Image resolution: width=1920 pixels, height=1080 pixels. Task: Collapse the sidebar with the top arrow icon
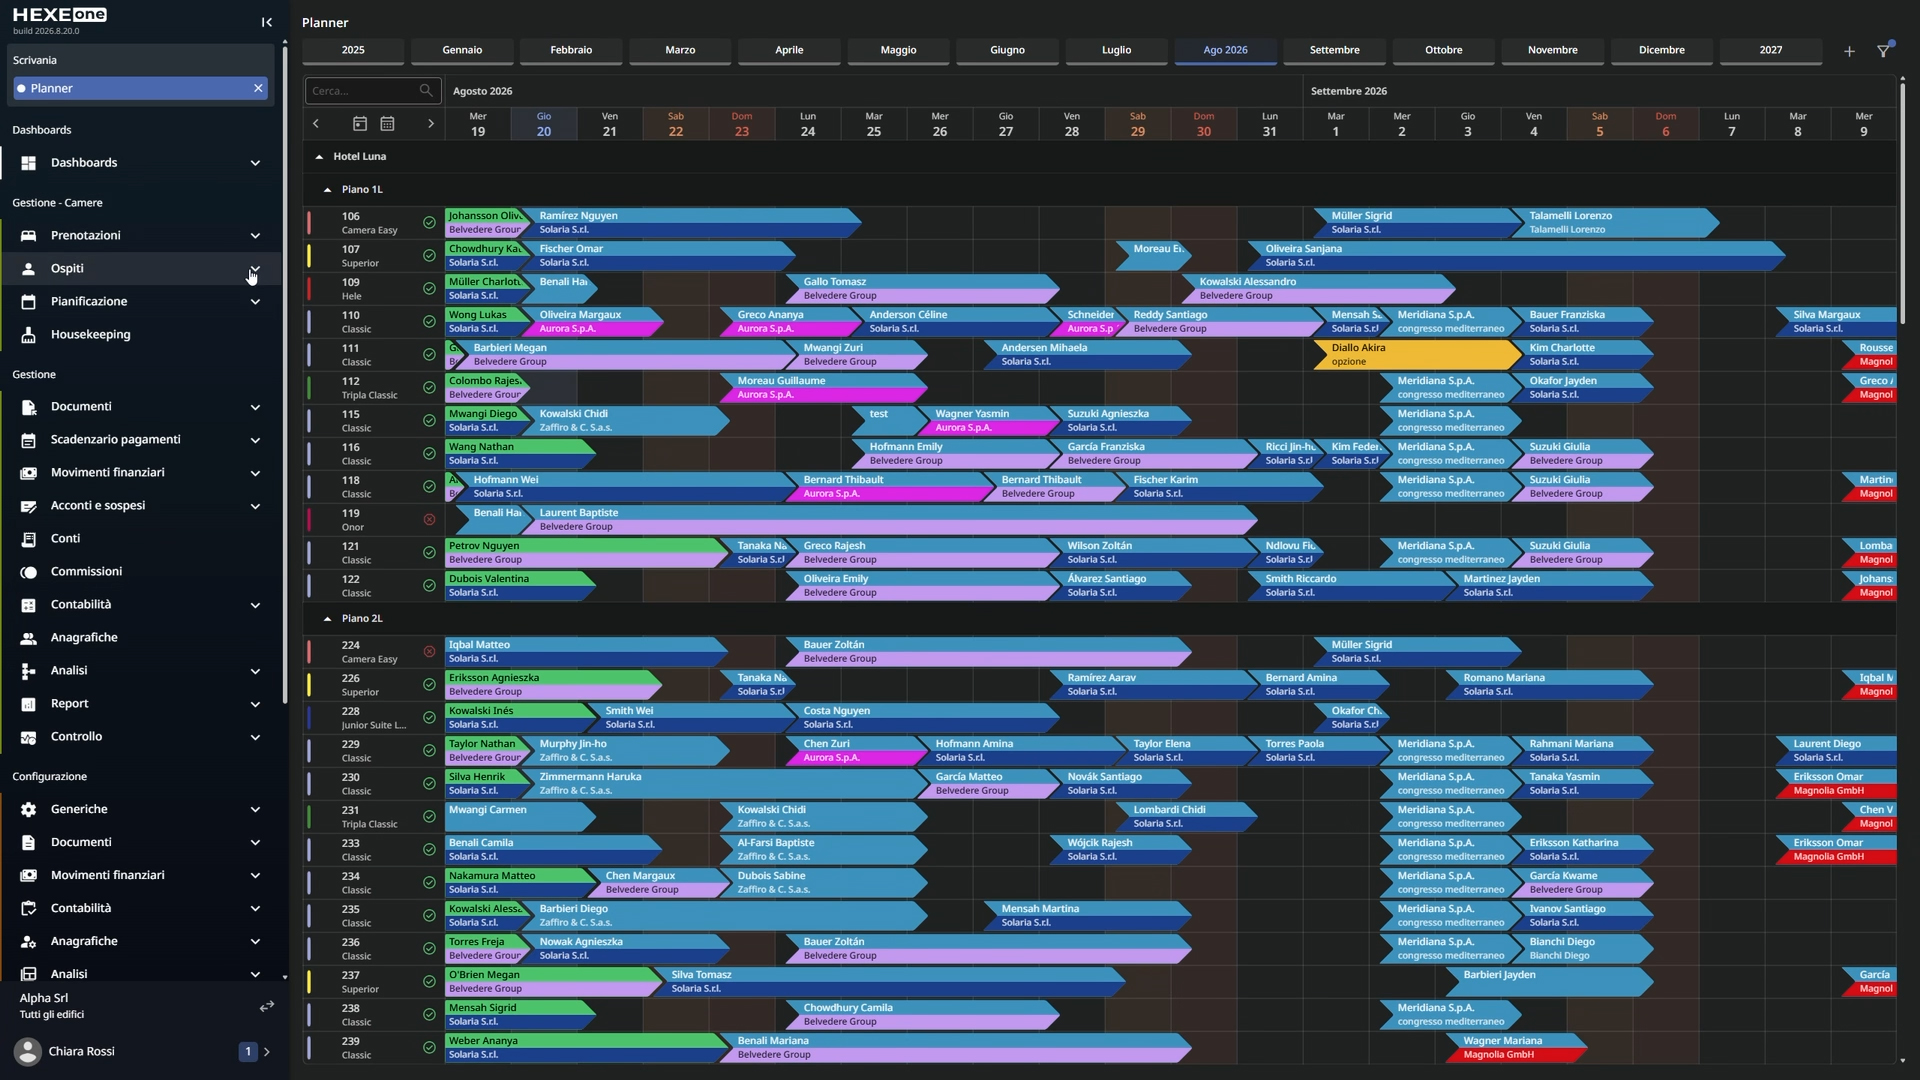click(266, 22)
